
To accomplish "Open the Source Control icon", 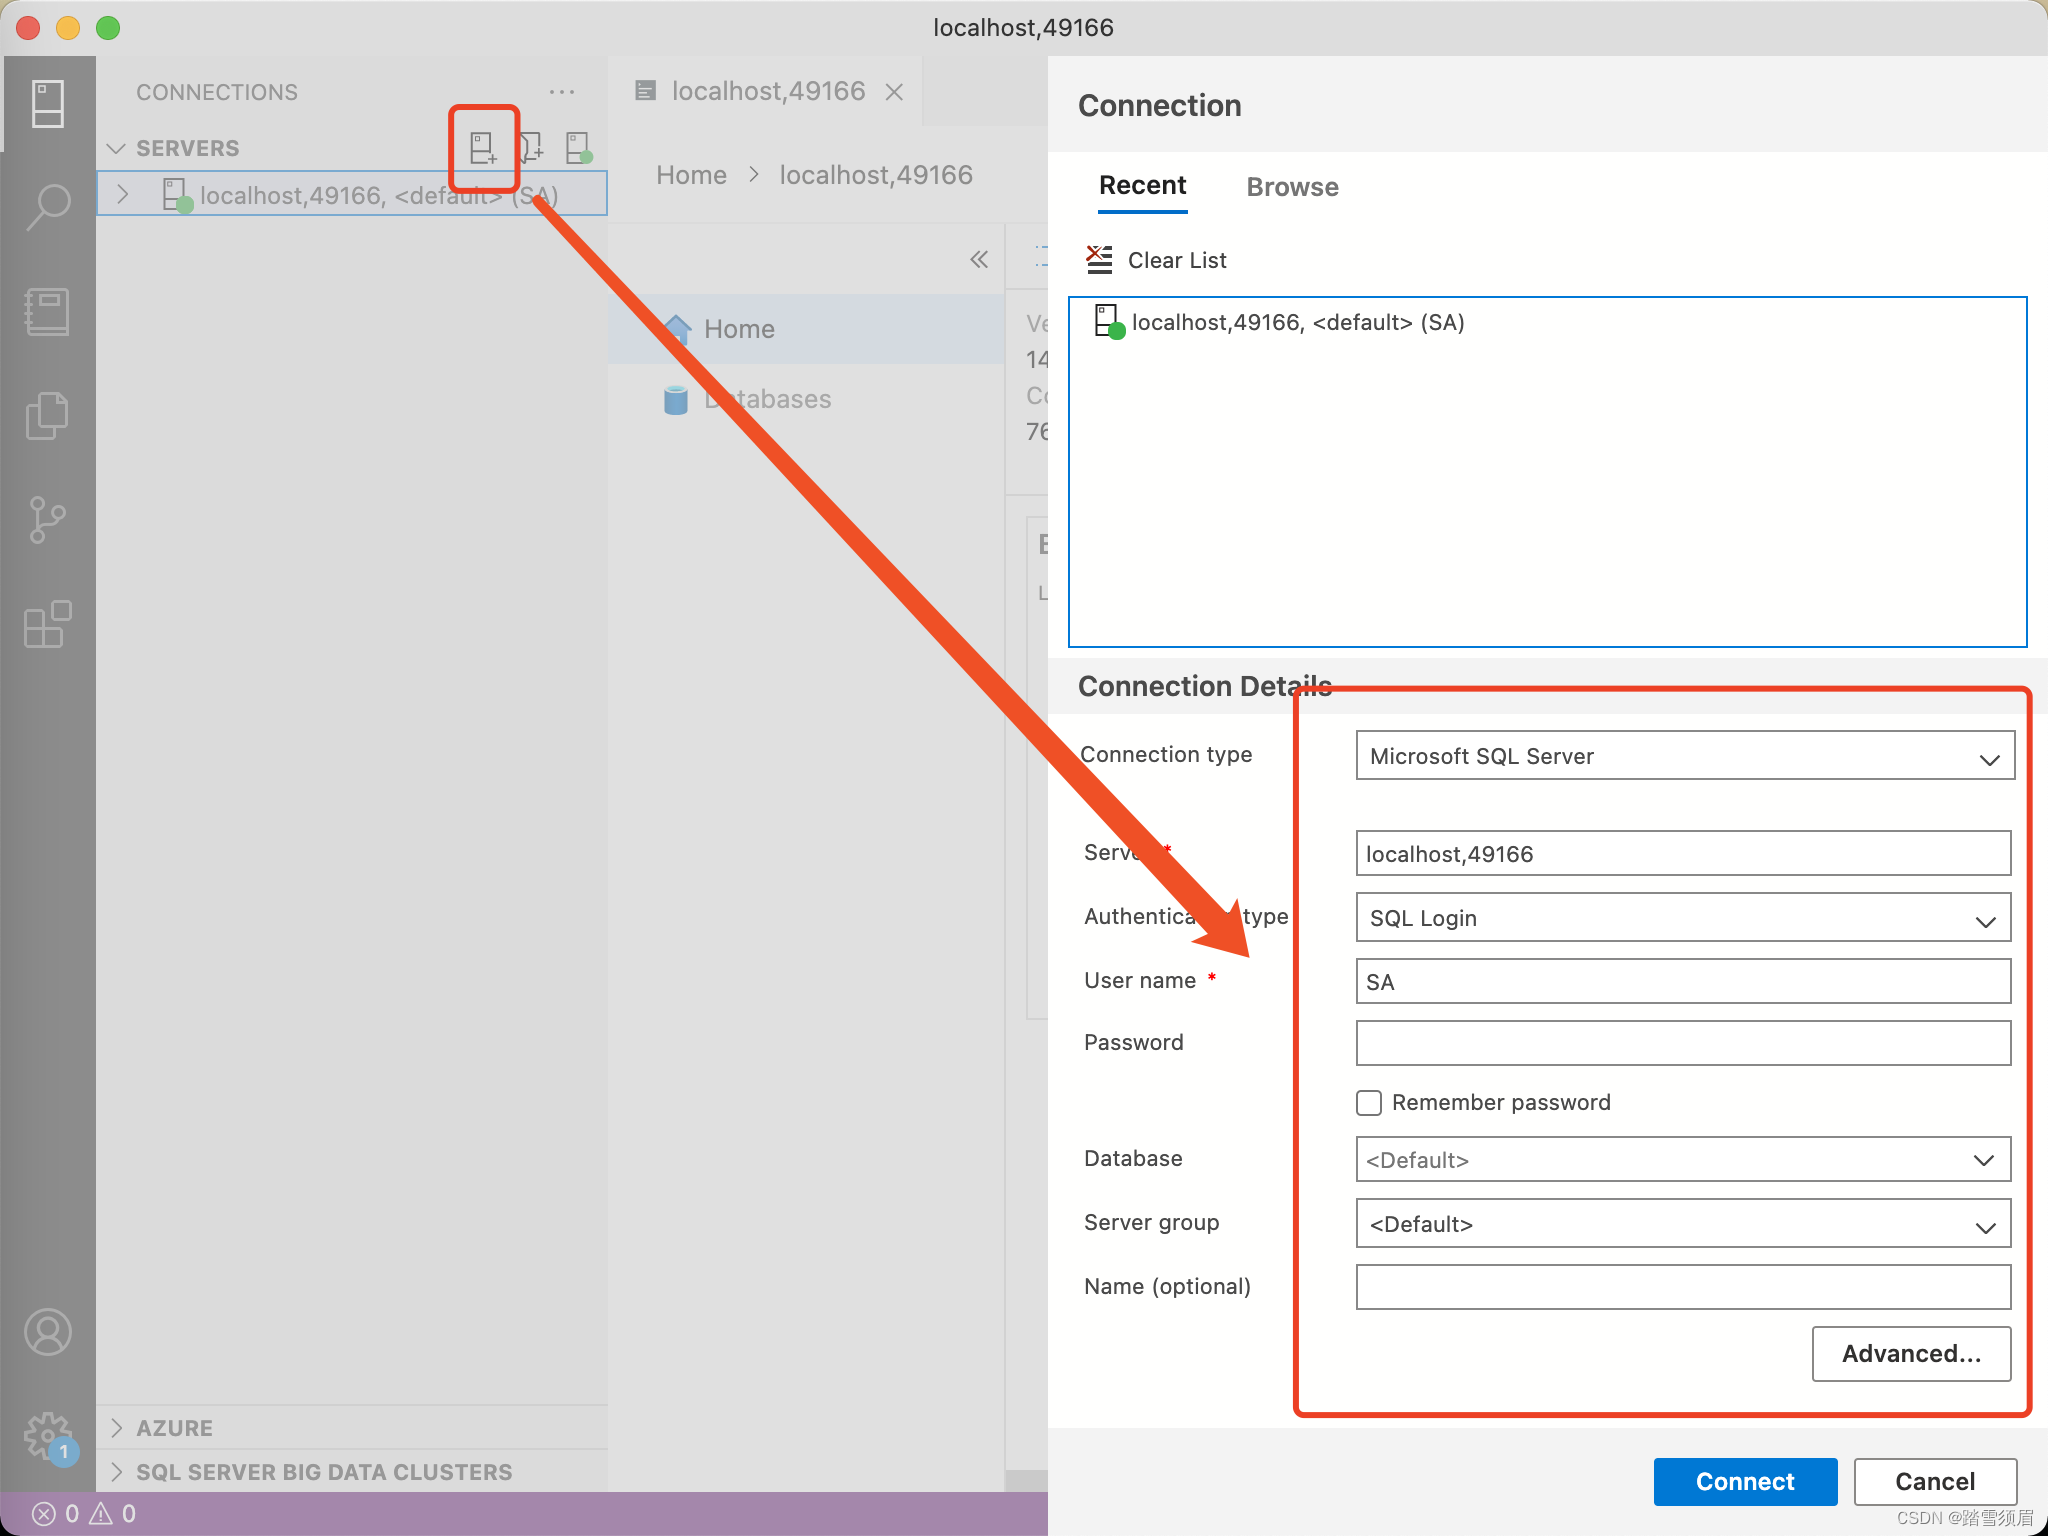I will click(x=47, y=520).
